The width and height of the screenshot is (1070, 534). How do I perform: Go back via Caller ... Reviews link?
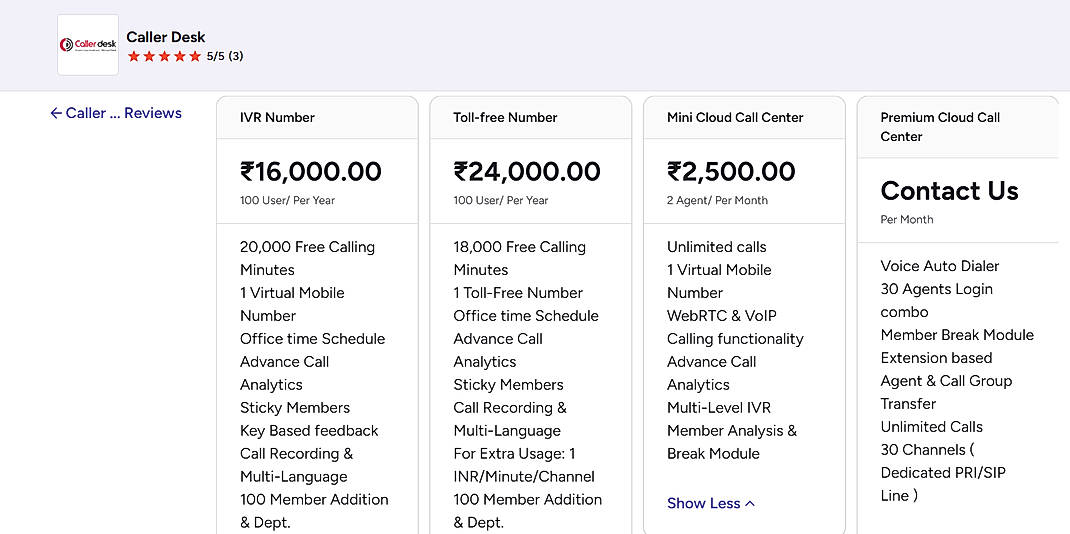[x=116, y=113]
